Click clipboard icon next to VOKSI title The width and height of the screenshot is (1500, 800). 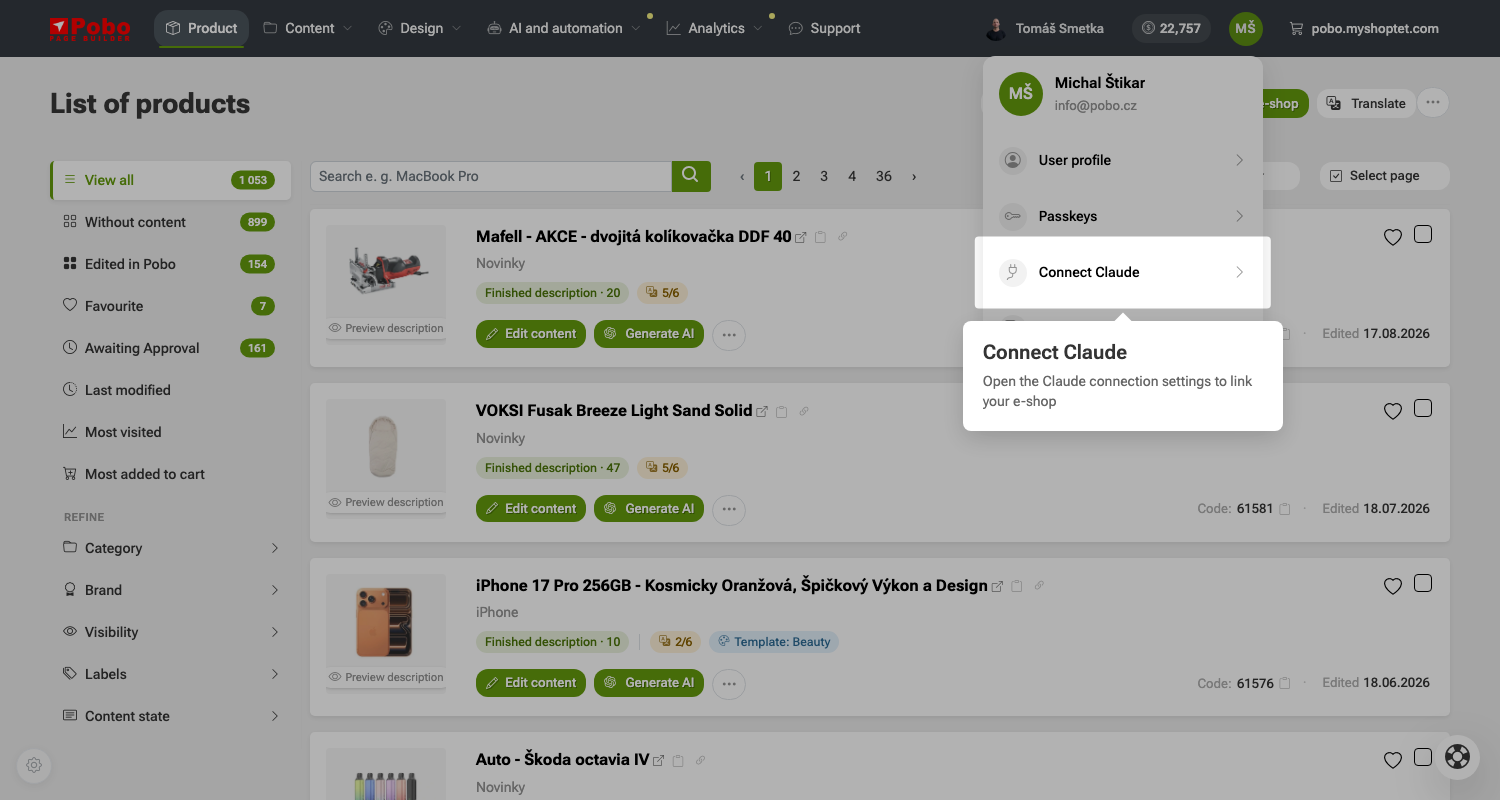click(x=782, y=412)
